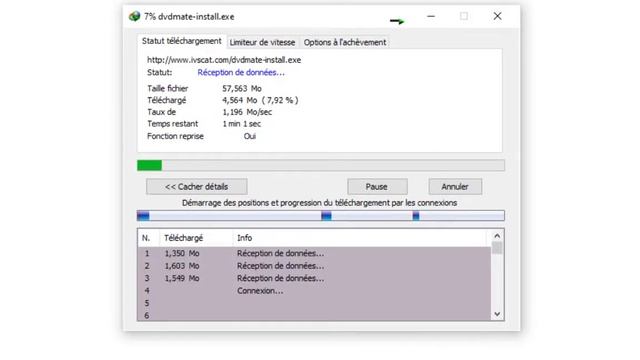The height and width of the screenshot is (360, 640).
Task: Click the scroll down arrow in connections list
Action: point(497,314)
